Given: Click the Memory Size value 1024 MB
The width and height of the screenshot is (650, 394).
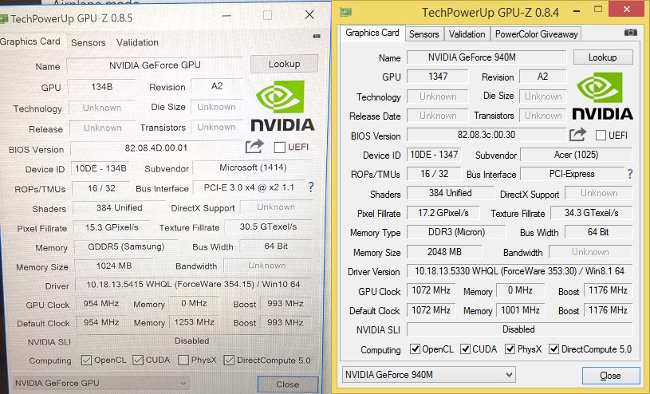Looking at the screenshot, I should [114, 266].
